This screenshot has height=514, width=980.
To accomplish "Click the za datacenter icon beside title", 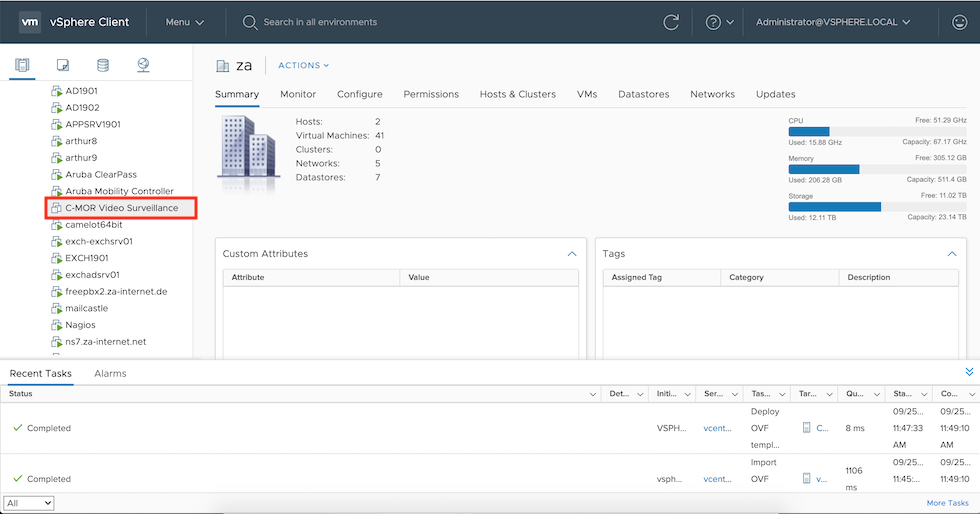I will click(x=222, y=66).
